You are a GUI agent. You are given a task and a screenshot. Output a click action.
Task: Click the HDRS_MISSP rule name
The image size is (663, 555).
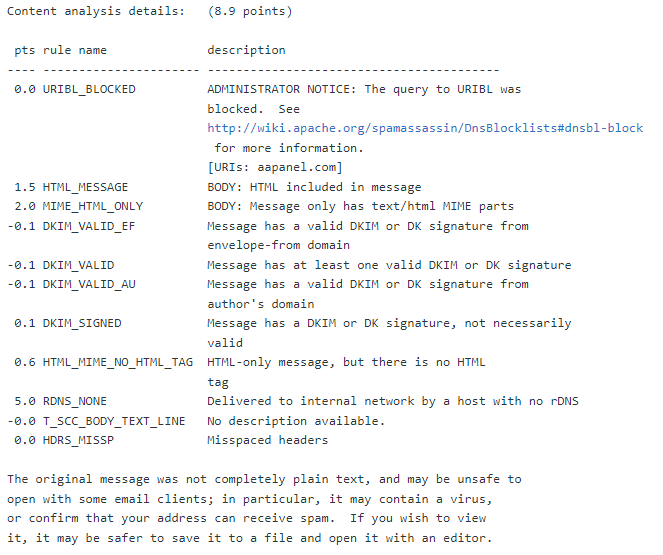78,440
